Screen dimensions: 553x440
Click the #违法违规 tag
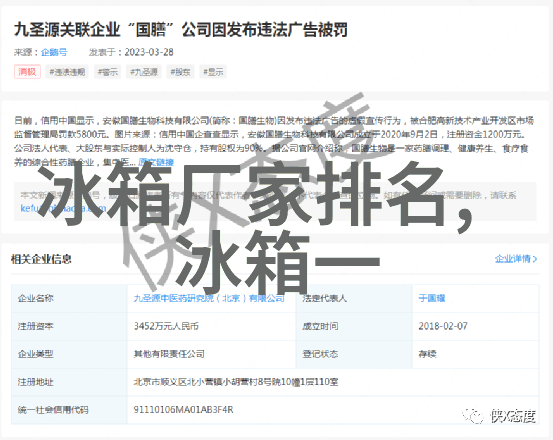point(67,72)
